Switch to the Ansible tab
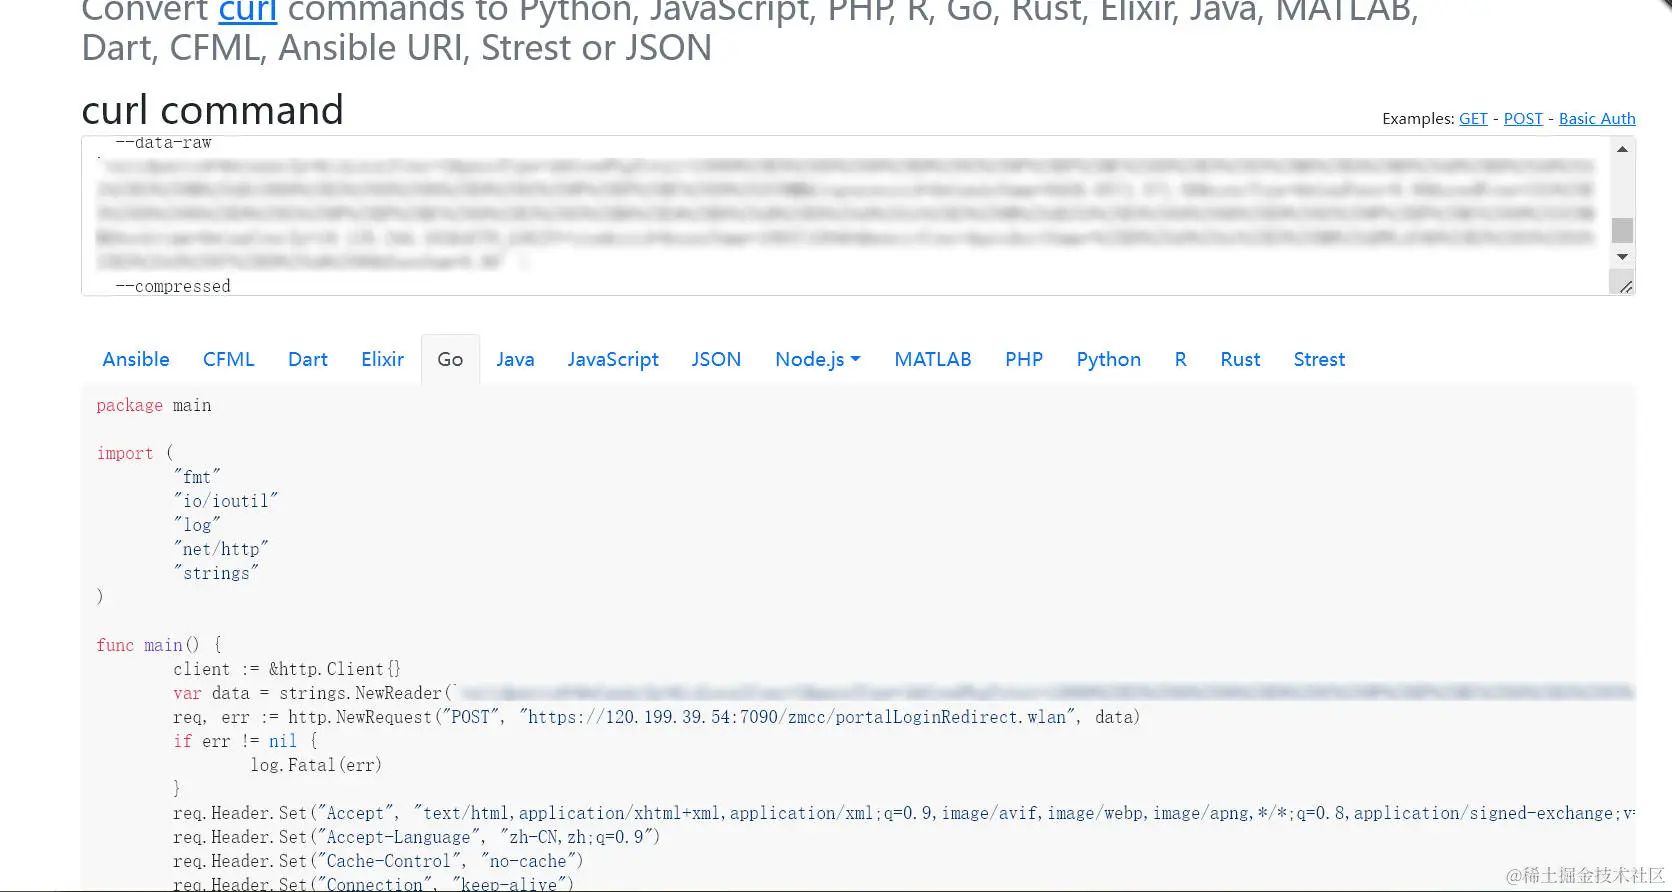Screen dimensions: 1672x892 pos(136,359)
